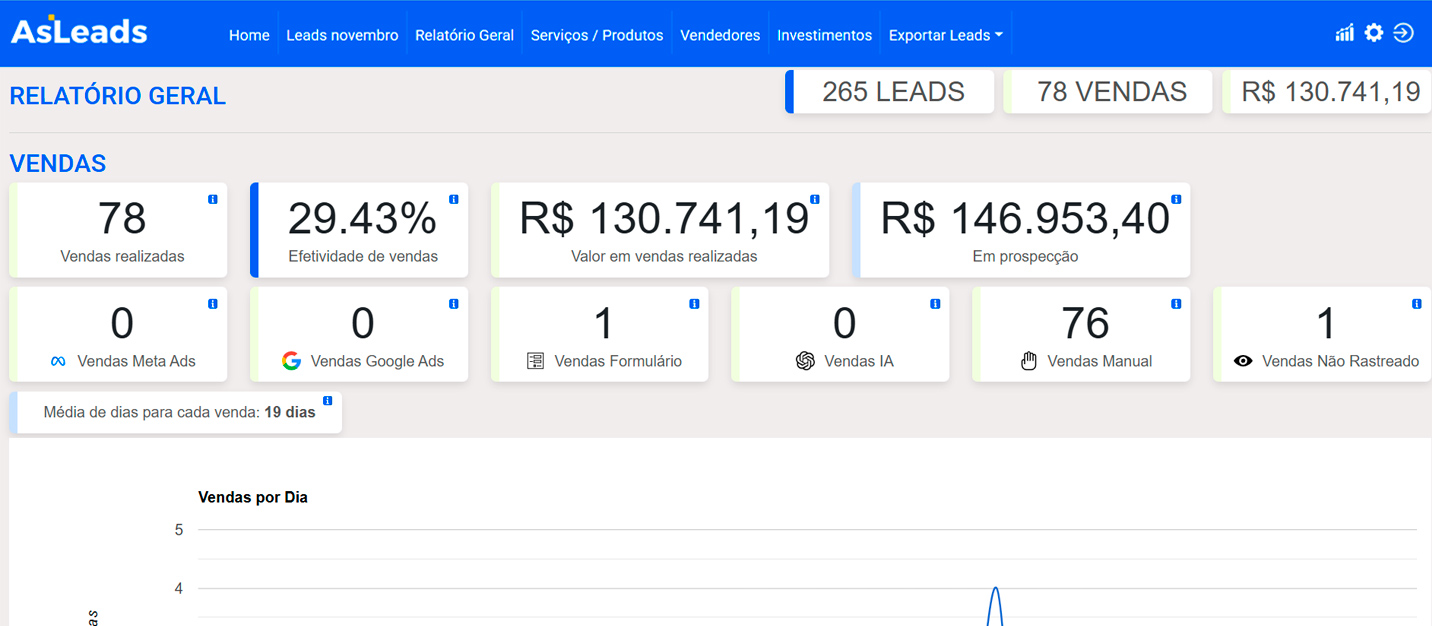
Task: Click the form icon in Vendas Formulário
Action: (x=535, y=361)
